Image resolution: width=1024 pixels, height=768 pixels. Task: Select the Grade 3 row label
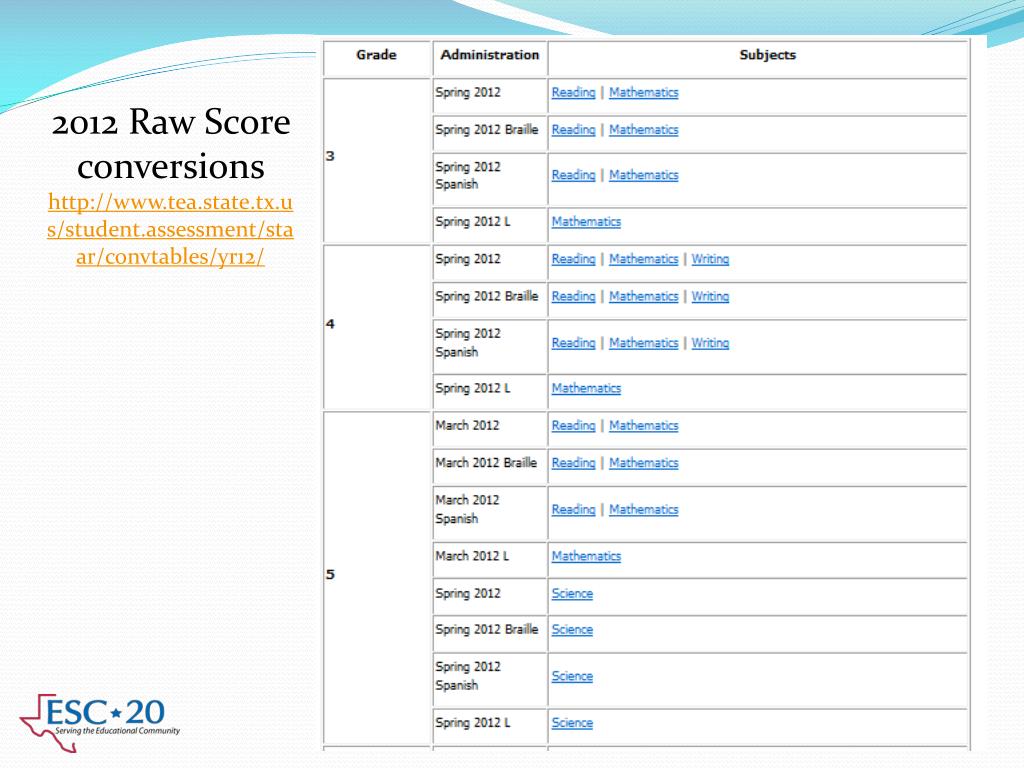point(330,156)
